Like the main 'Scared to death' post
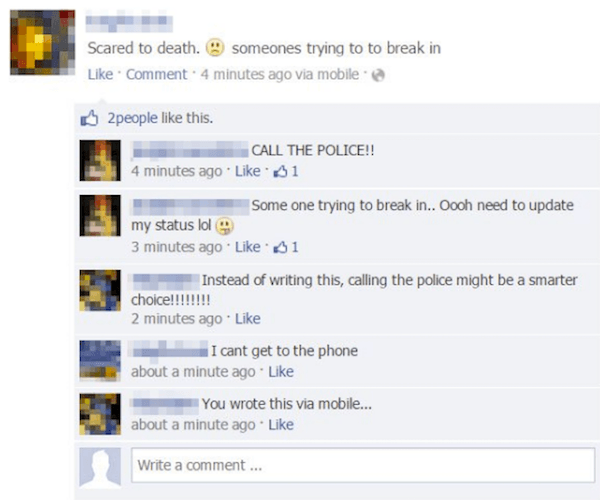The image size is (600, 500). tap(100, 74)
